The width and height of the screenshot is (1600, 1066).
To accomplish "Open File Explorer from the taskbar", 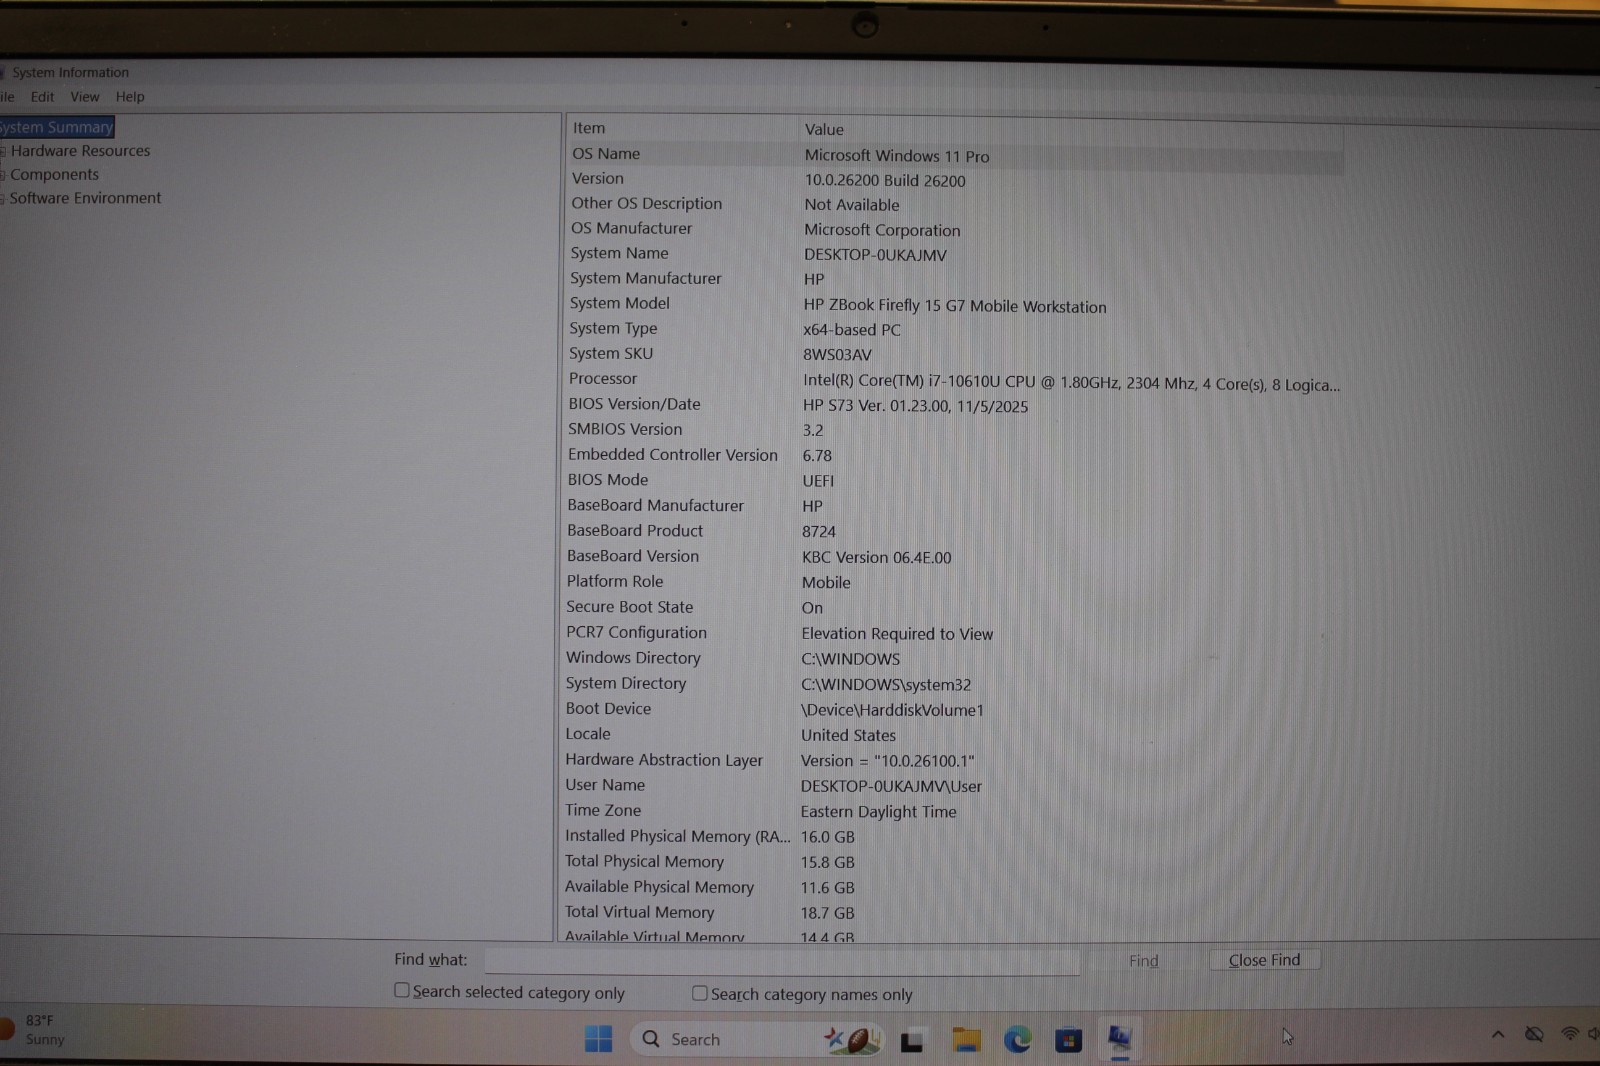I will coord(966,1040).
